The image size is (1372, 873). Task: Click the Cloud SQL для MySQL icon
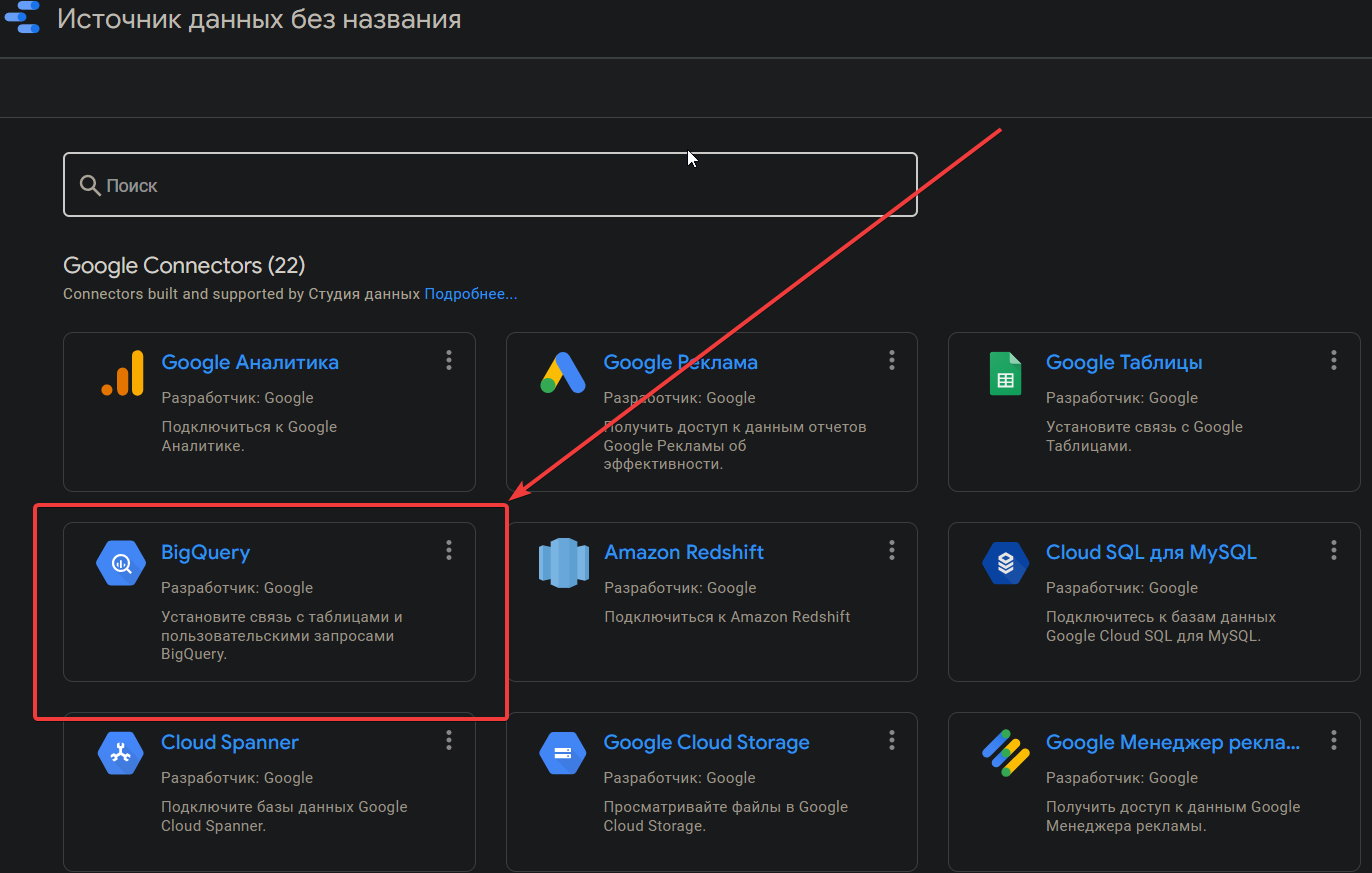pyautogui.click(x=1006, y=563)
